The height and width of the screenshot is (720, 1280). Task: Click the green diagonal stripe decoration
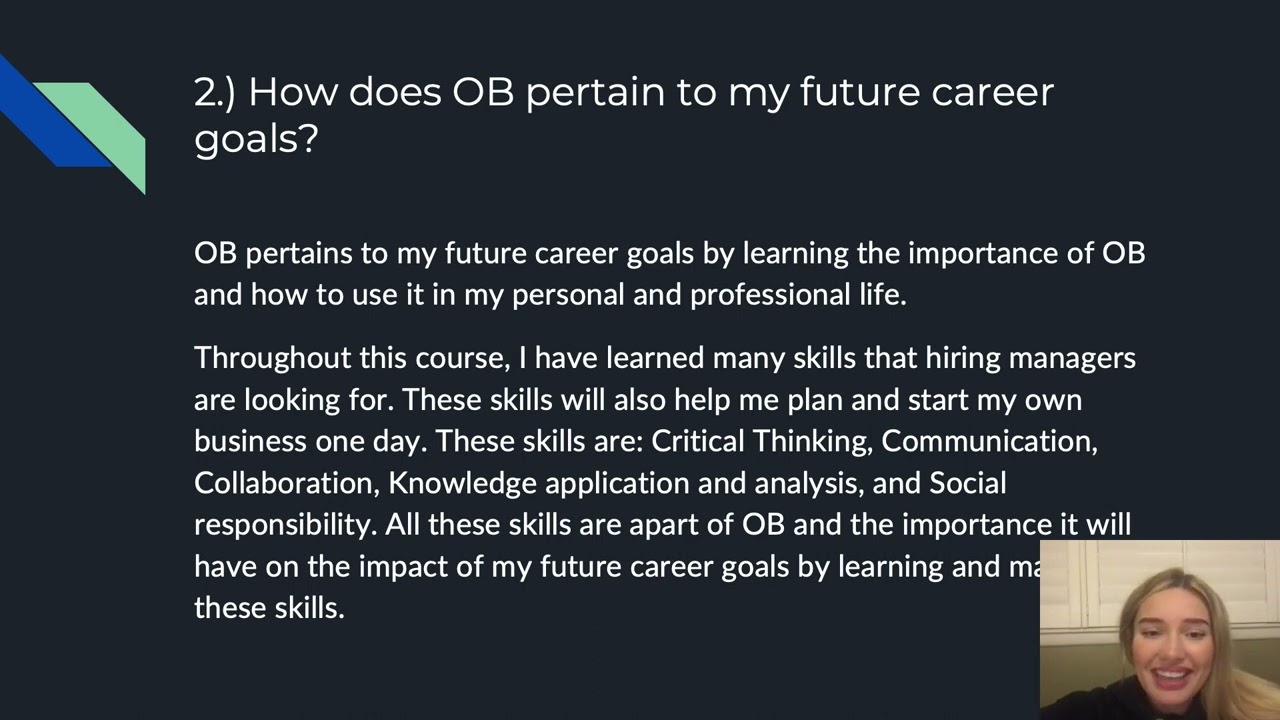coord(112,125)
